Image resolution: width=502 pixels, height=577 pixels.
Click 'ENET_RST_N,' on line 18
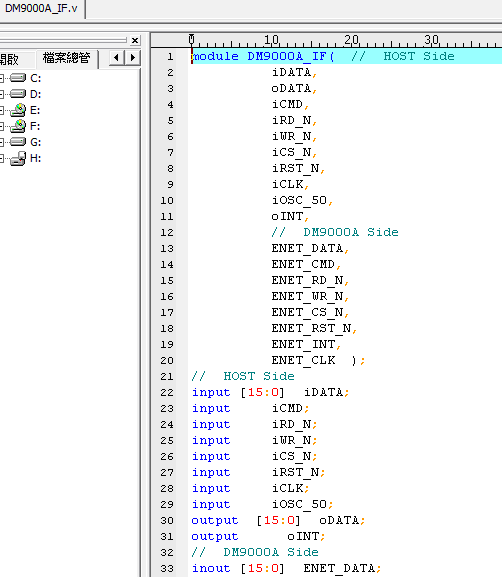[x=314, y=329]
